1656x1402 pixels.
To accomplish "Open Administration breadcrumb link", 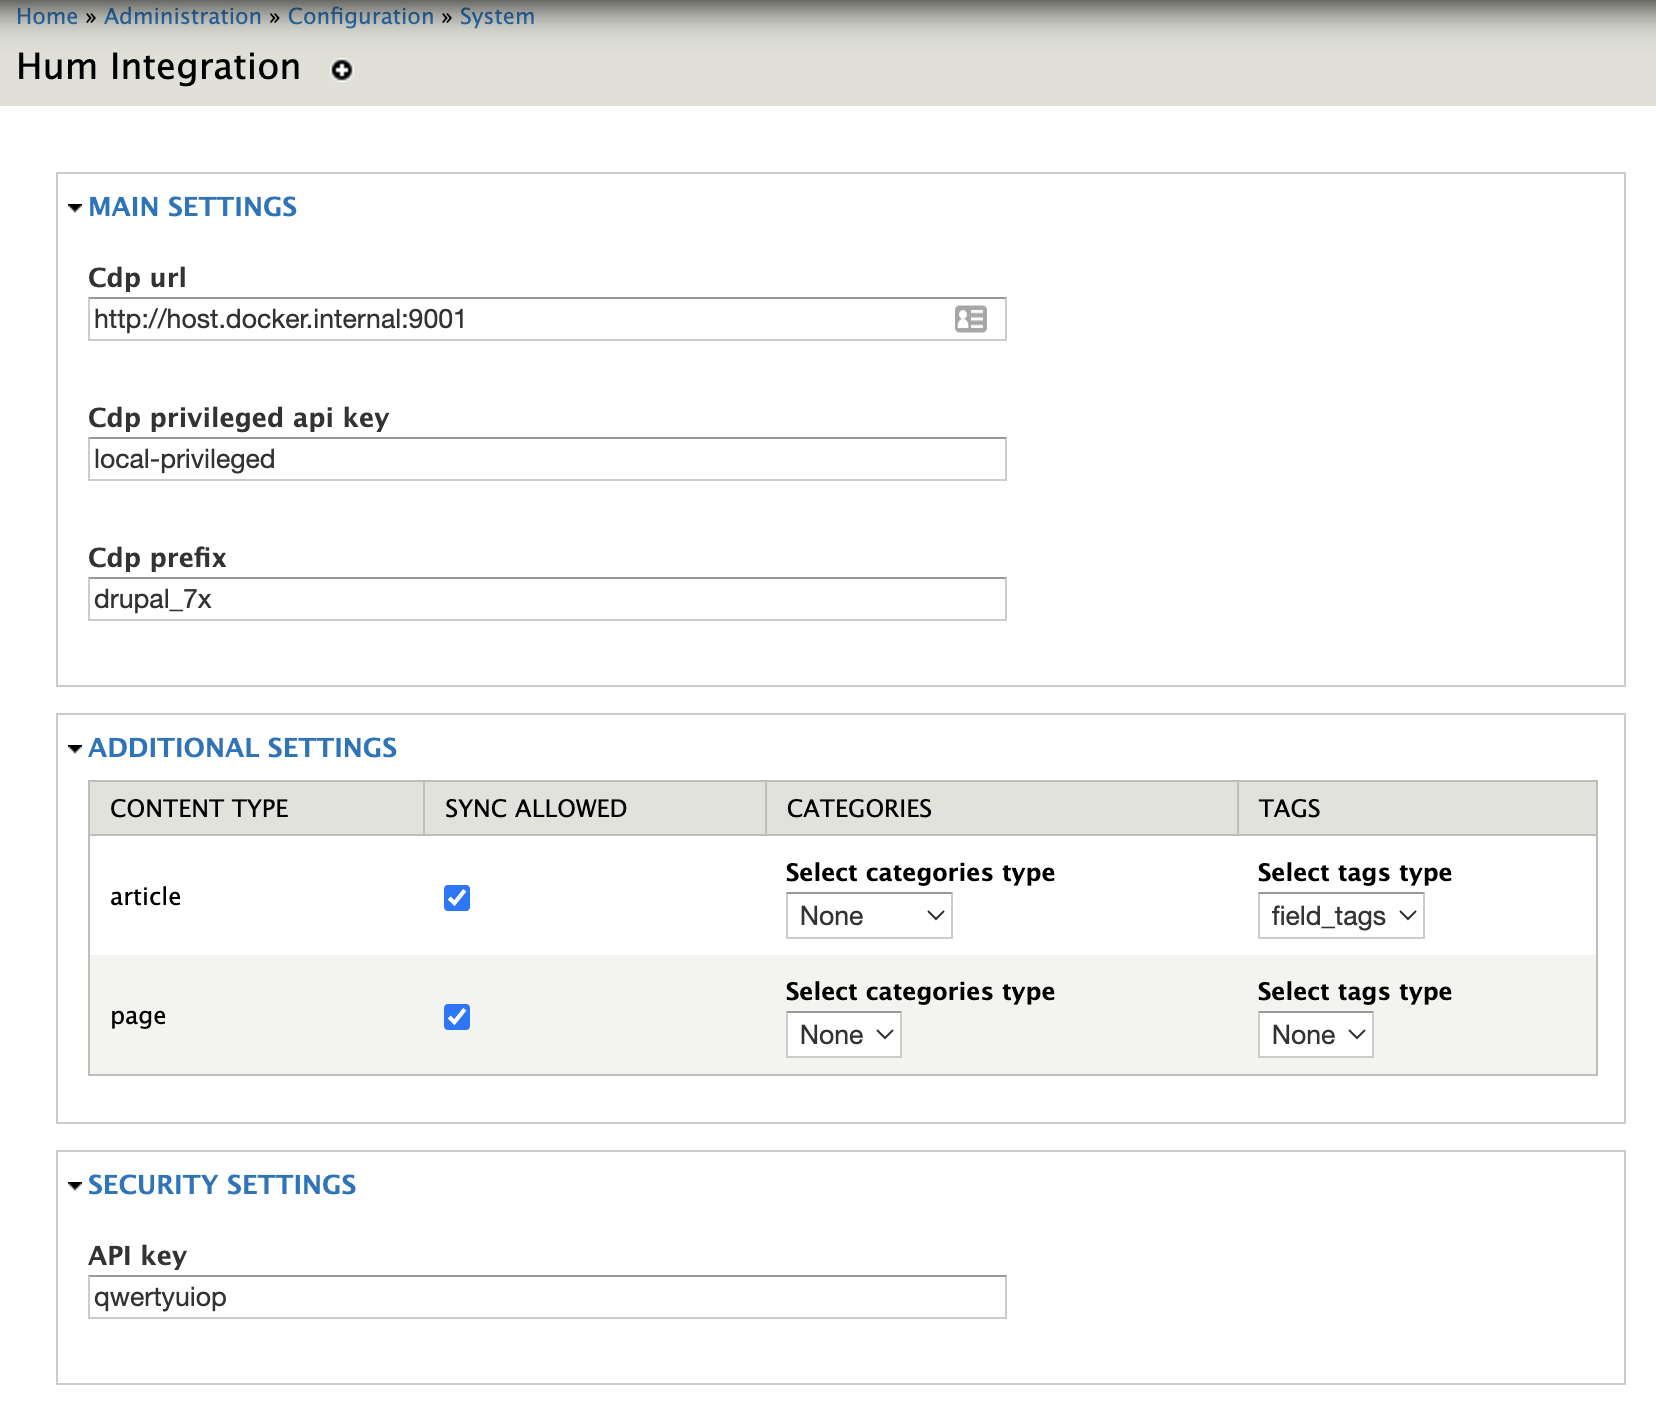I will point(182,16).
